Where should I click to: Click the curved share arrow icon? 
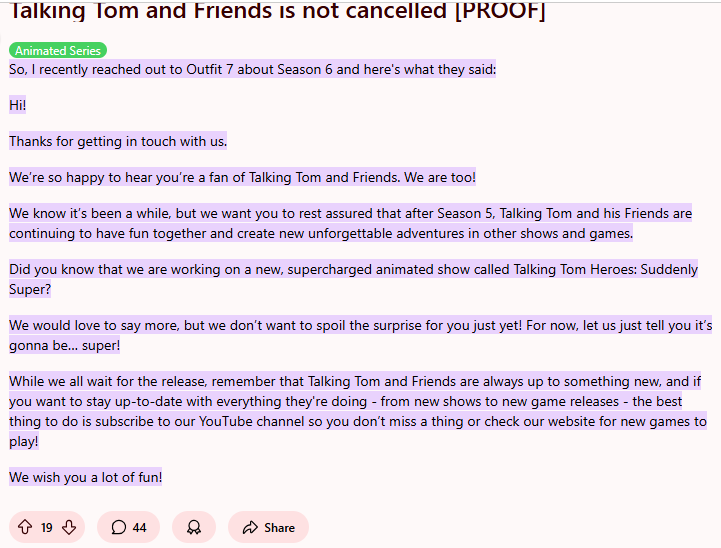click(x=250, y=527)
